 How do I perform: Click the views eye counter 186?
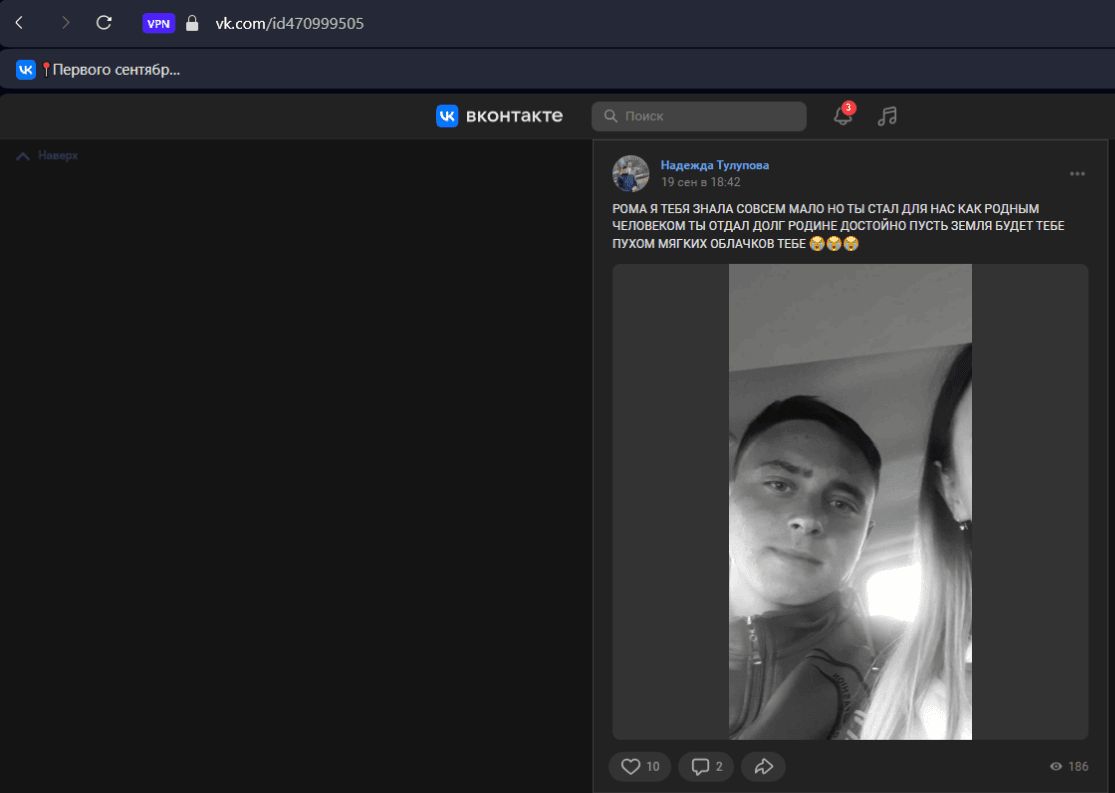pos(1069,766)
